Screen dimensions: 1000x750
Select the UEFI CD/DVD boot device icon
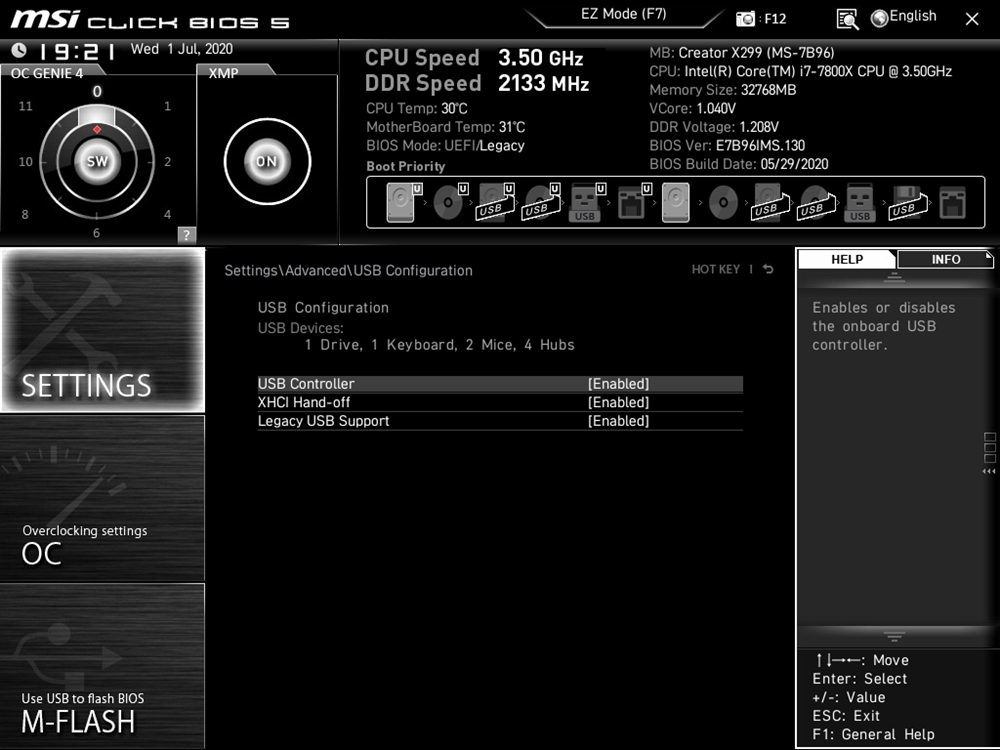450,202
